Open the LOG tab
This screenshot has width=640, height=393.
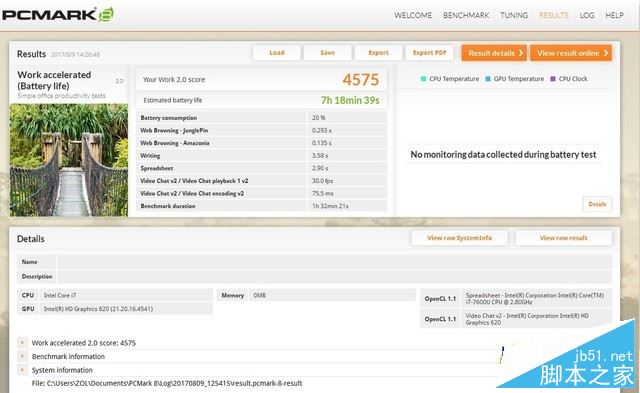pyautogui.click(x=587, y=16)
